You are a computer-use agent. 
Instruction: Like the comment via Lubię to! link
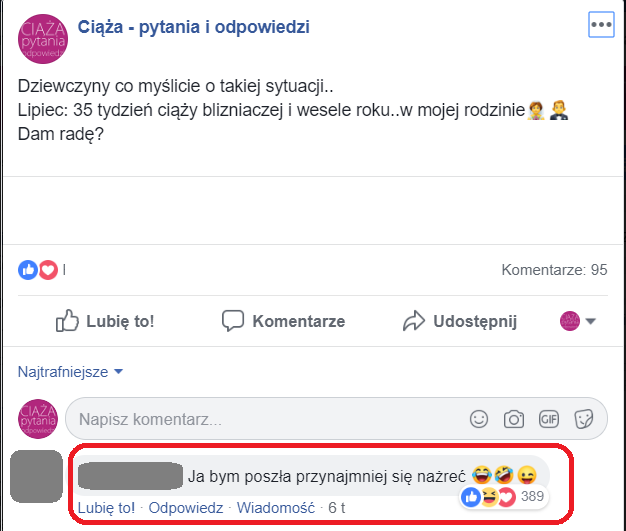pyautogui.click(x=106, y=508)
